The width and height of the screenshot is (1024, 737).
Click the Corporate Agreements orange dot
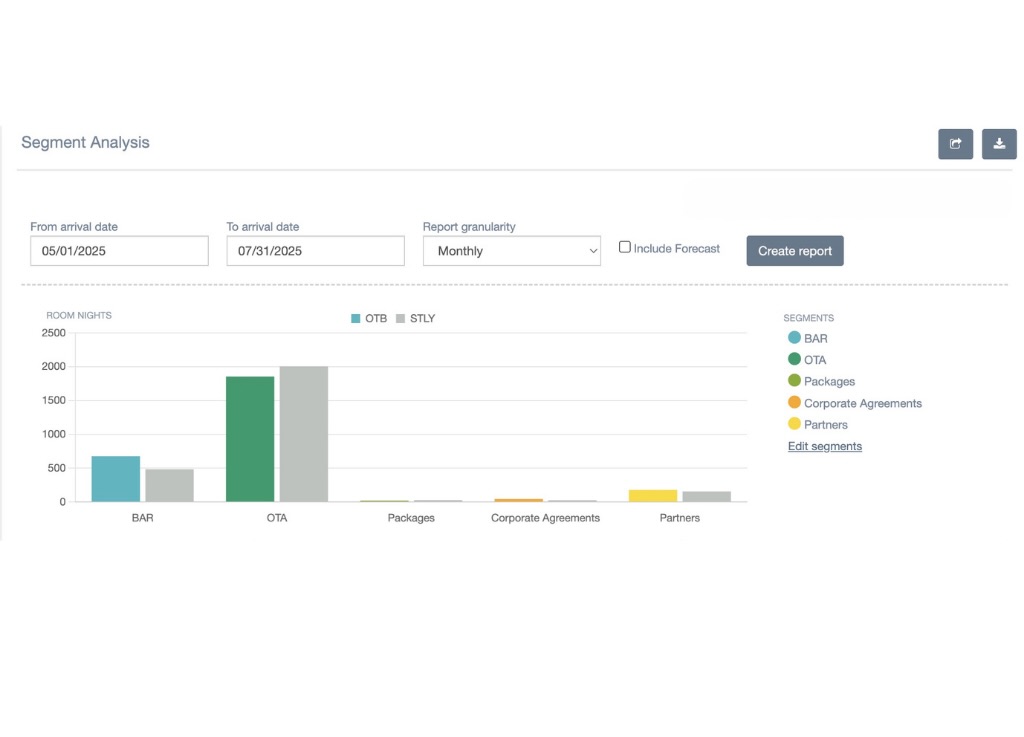coord(794,403)
